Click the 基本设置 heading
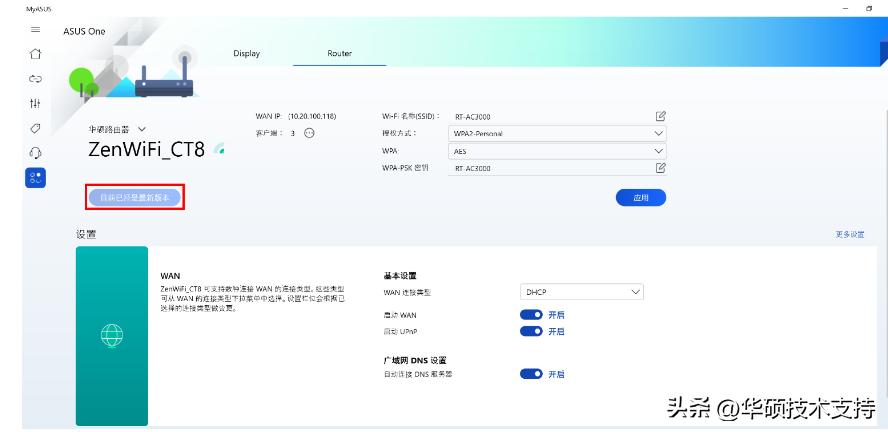This screenshot has height=432, width=888. click(400, 276)
